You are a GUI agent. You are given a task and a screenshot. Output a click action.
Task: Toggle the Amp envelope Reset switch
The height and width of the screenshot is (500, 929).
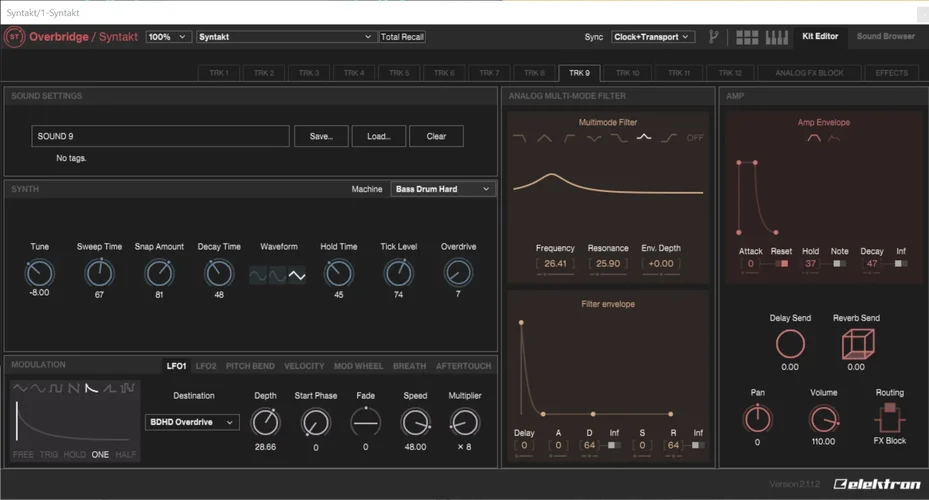click(x=782, y=264)
